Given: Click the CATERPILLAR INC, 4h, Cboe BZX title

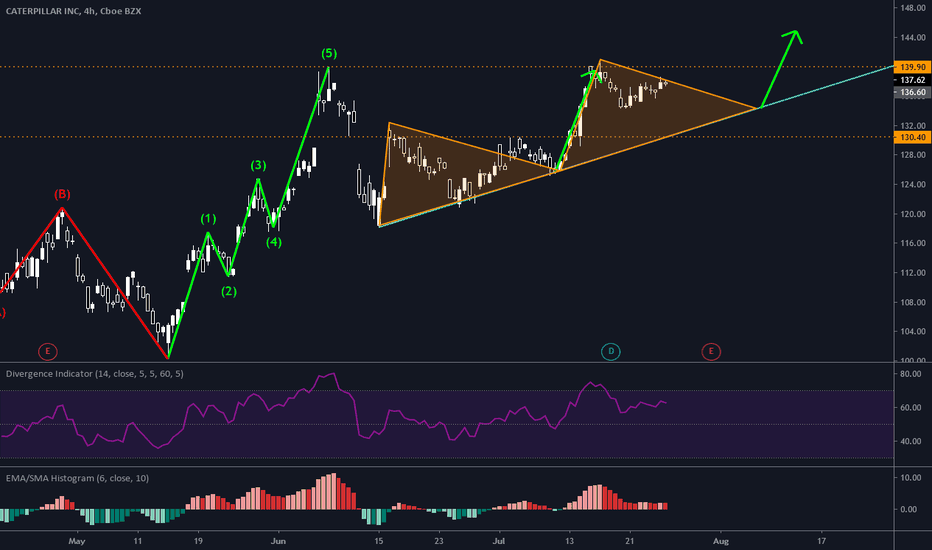Looking at the screenshot, I should (x=73, y=11).
